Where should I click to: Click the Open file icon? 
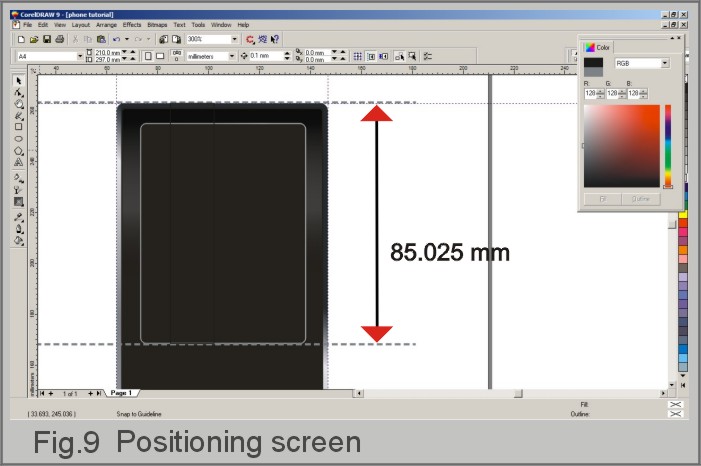(x=34, y=39)
